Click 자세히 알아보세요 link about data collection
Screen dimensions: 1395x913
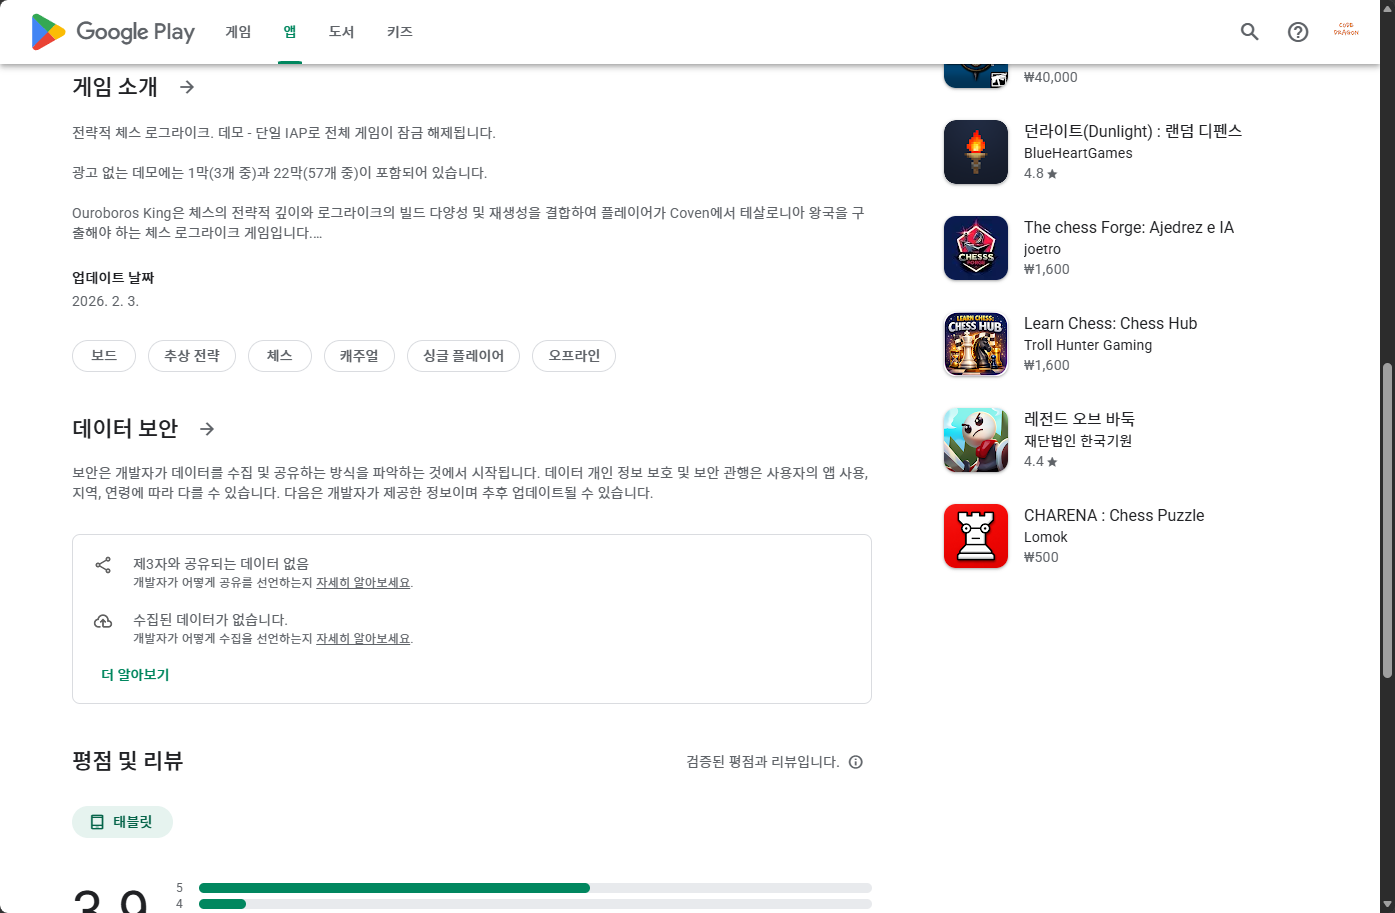(363, 639)
